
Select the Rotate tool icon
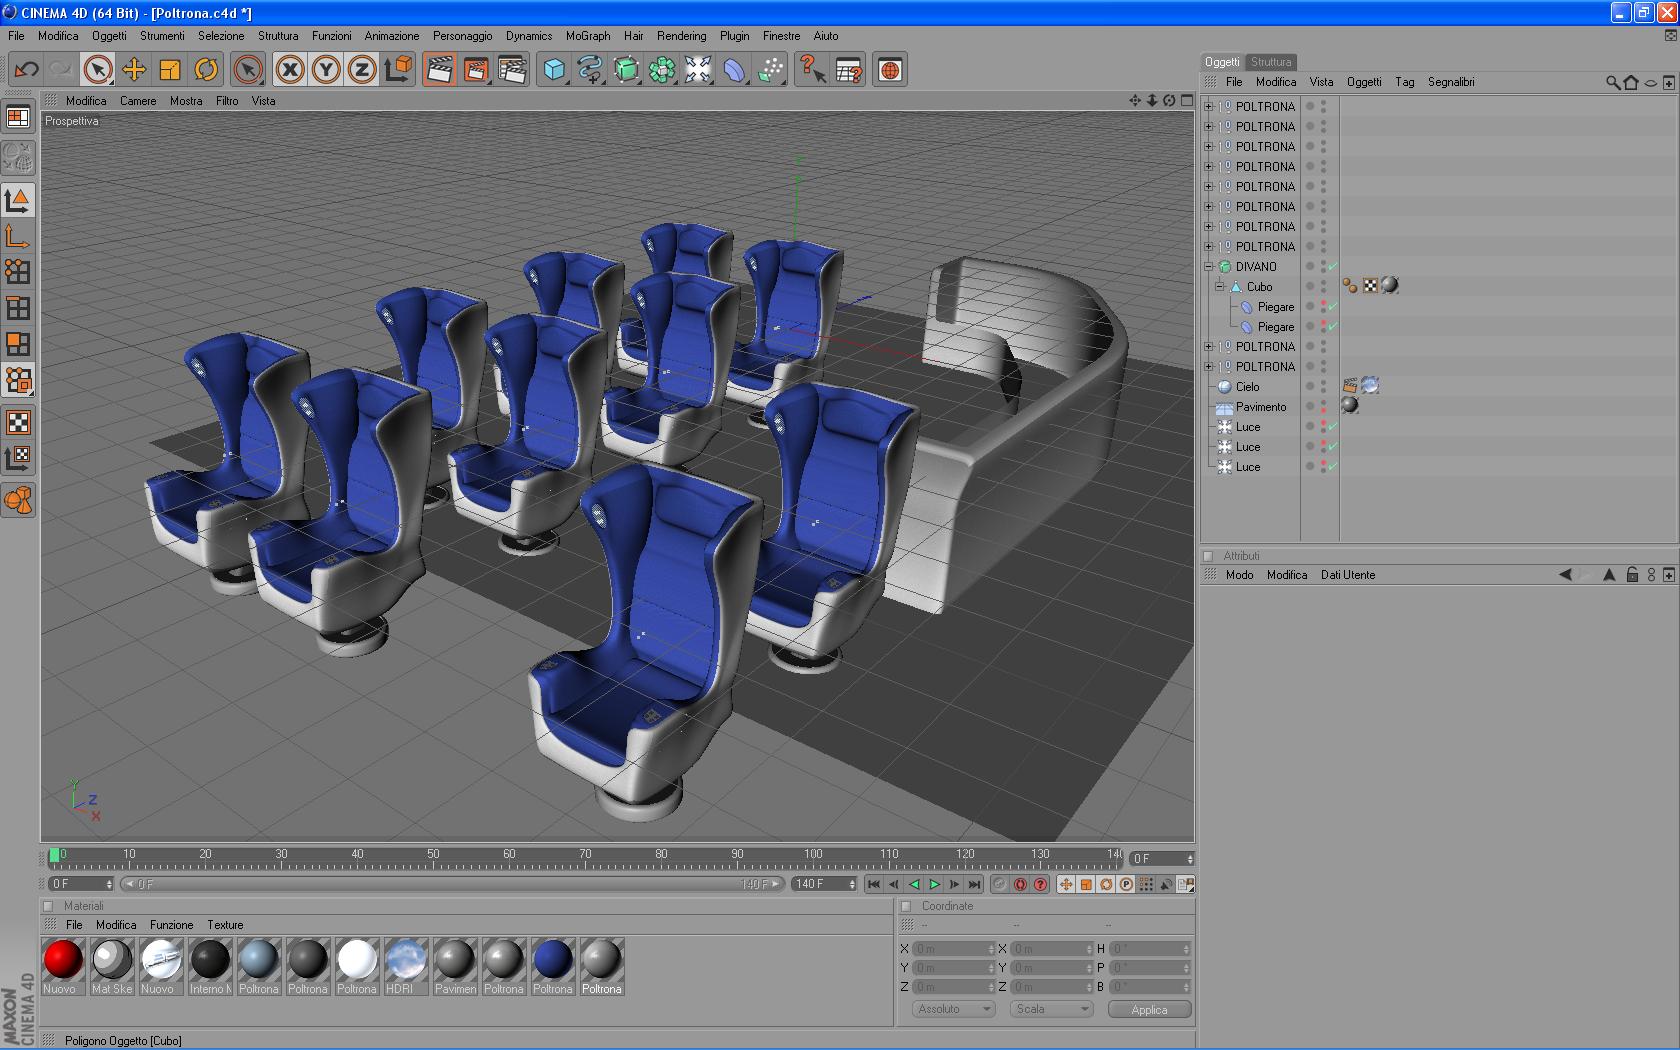pyautogui.click(x=206, y=70)
